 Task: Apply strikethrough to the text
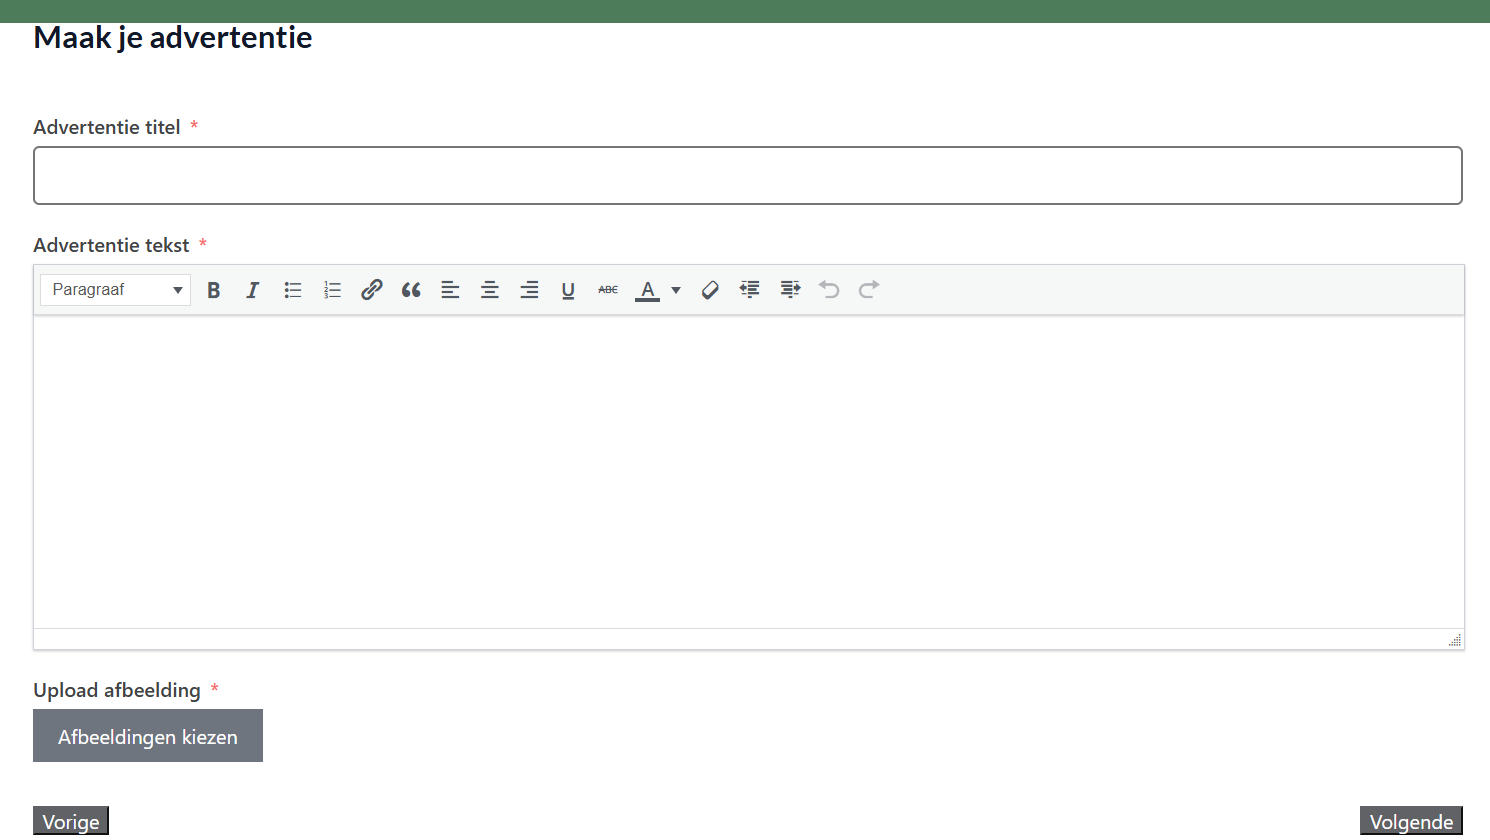608,290
